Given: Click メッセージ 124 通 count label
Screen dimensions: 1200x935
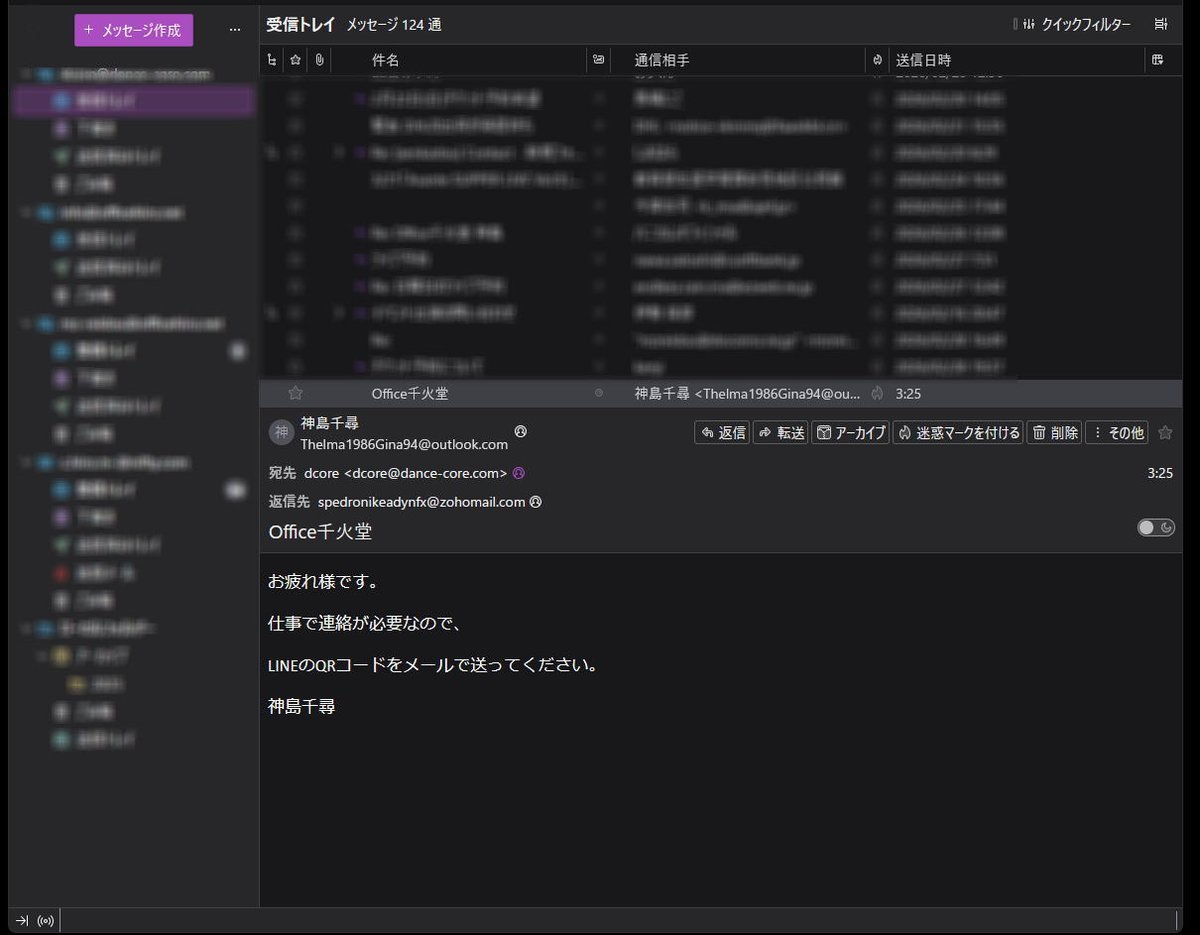Looking at the screenshot, I should 394,25.
